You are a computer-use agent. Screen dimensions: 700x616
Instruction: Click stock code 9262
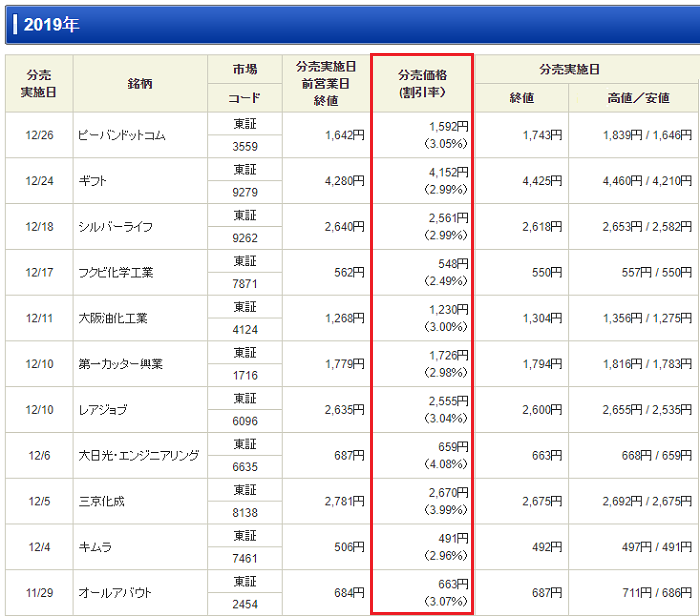click(245, 238)
